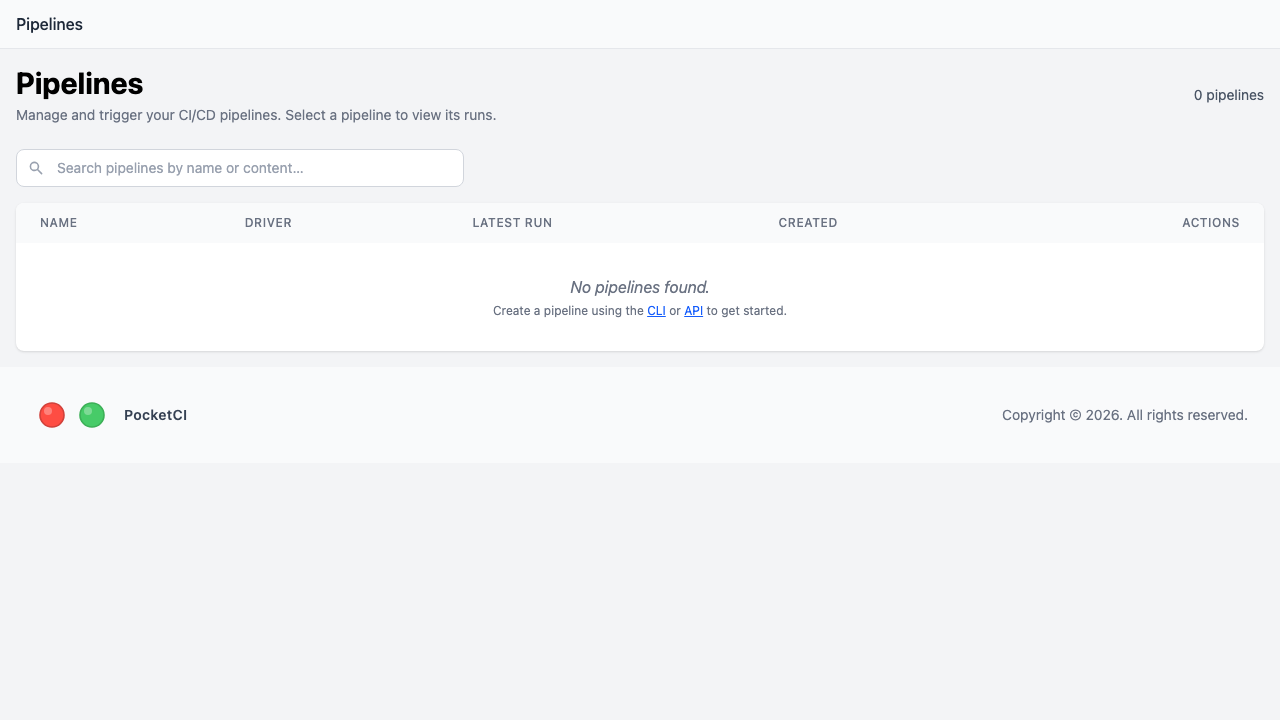The height and width of the screenshot is (720, 1280).
Task: Open the CLI documentation link
Action: pyautogui.click(x=656, y=311)
